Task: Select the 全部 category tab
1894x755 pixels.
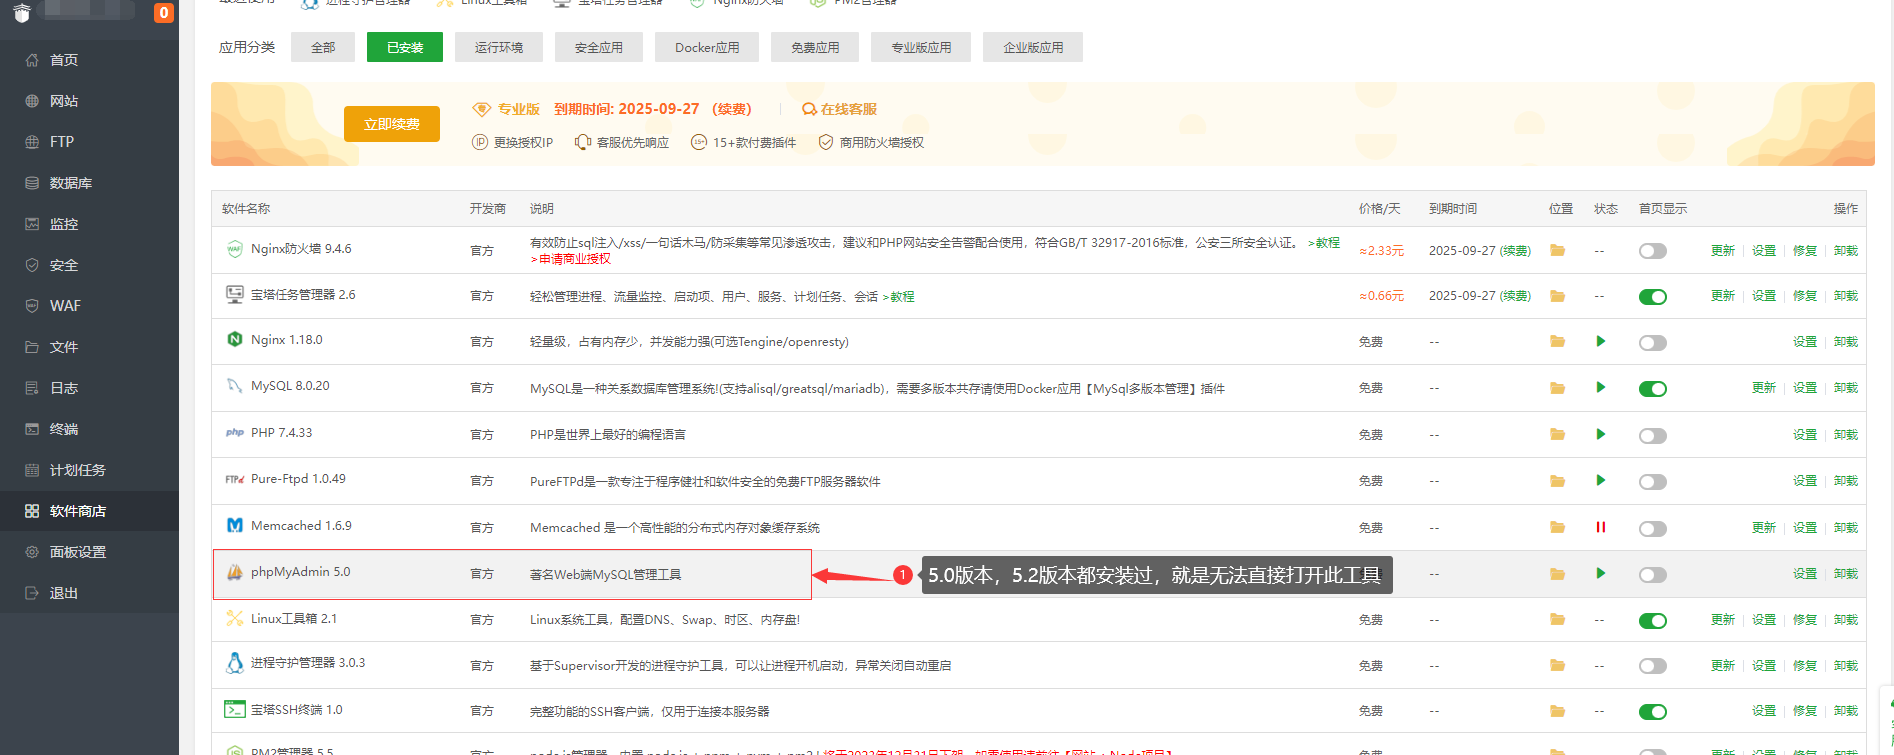Action: click(323, 47)
